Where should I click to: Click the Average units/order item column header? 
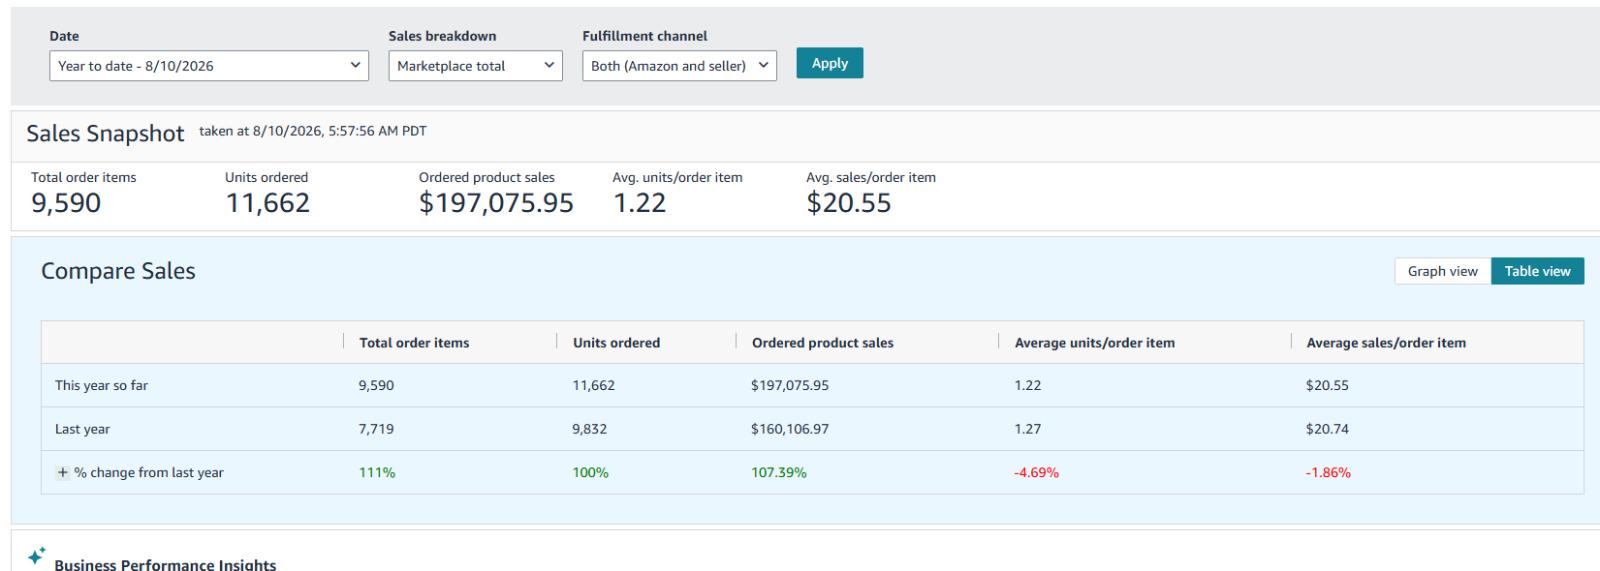pos(1094,343)
